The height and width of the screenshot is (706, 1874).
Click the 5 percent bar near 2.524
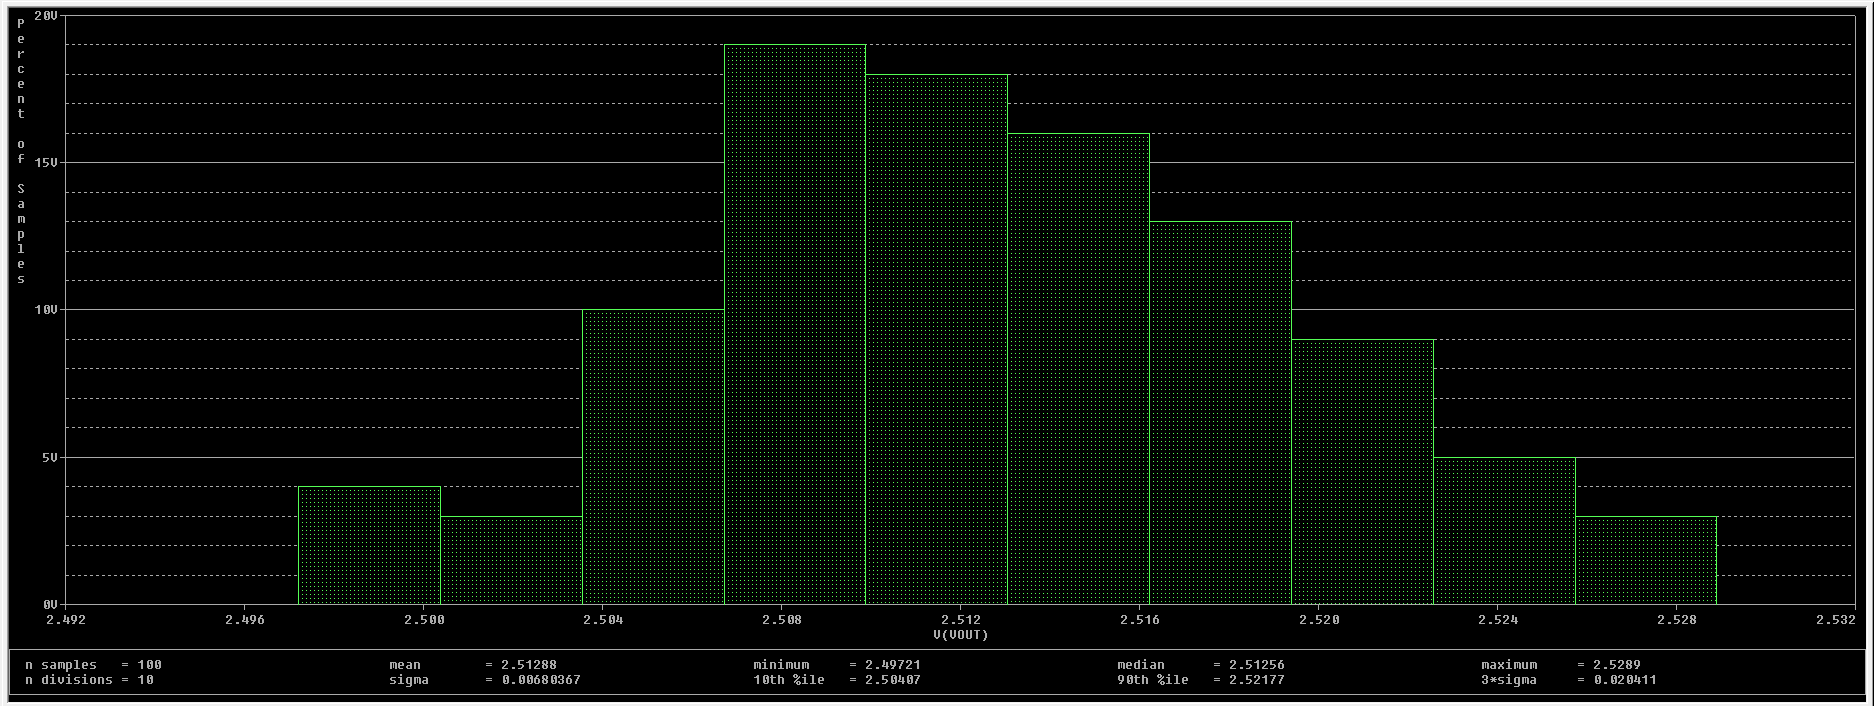(x=1504, y=531)
